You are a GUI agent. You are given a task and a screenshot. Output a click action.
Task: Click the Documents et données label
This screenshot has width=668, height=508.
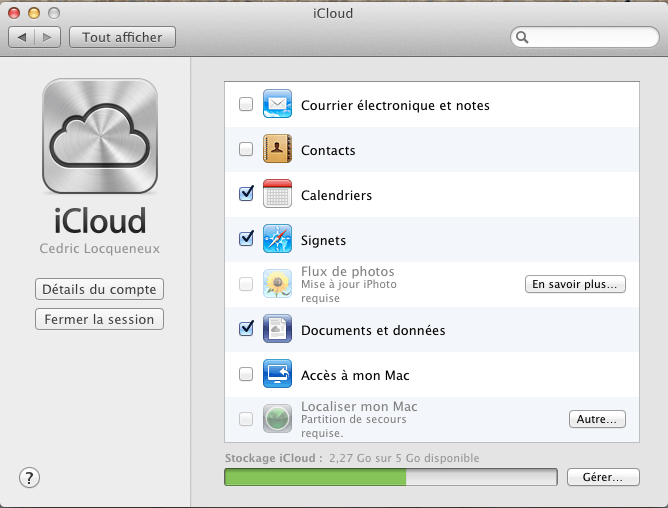pyautogui.click(x=373, y=331)
